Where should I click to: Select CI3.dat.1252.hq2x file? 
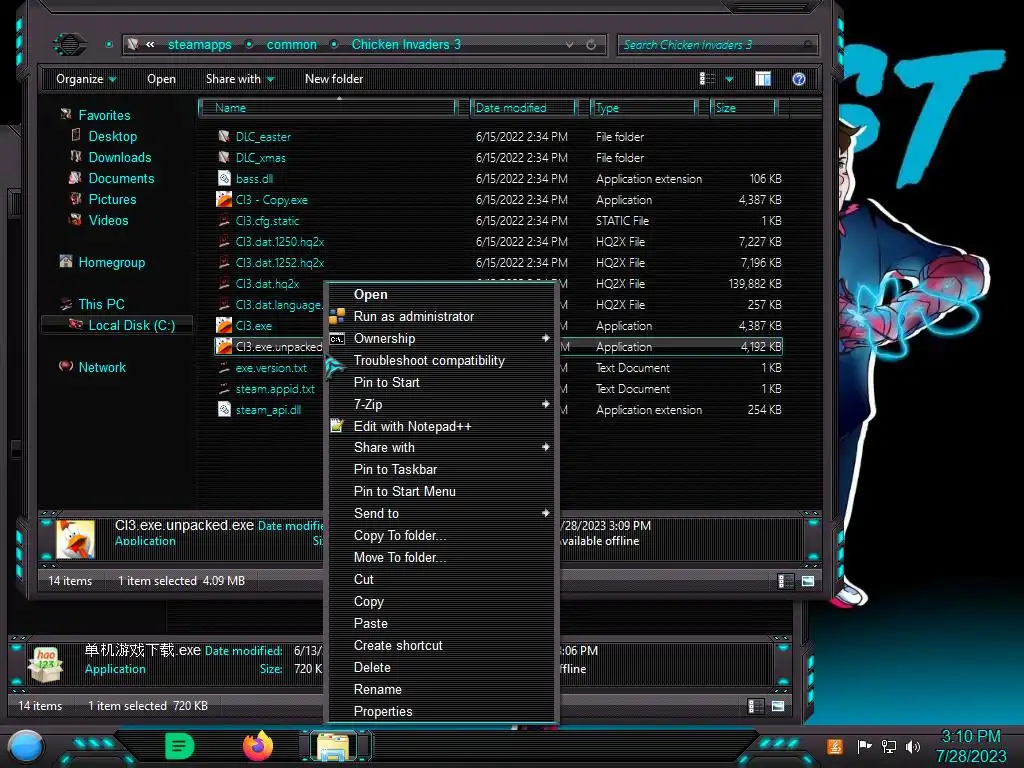pos(280,263)
